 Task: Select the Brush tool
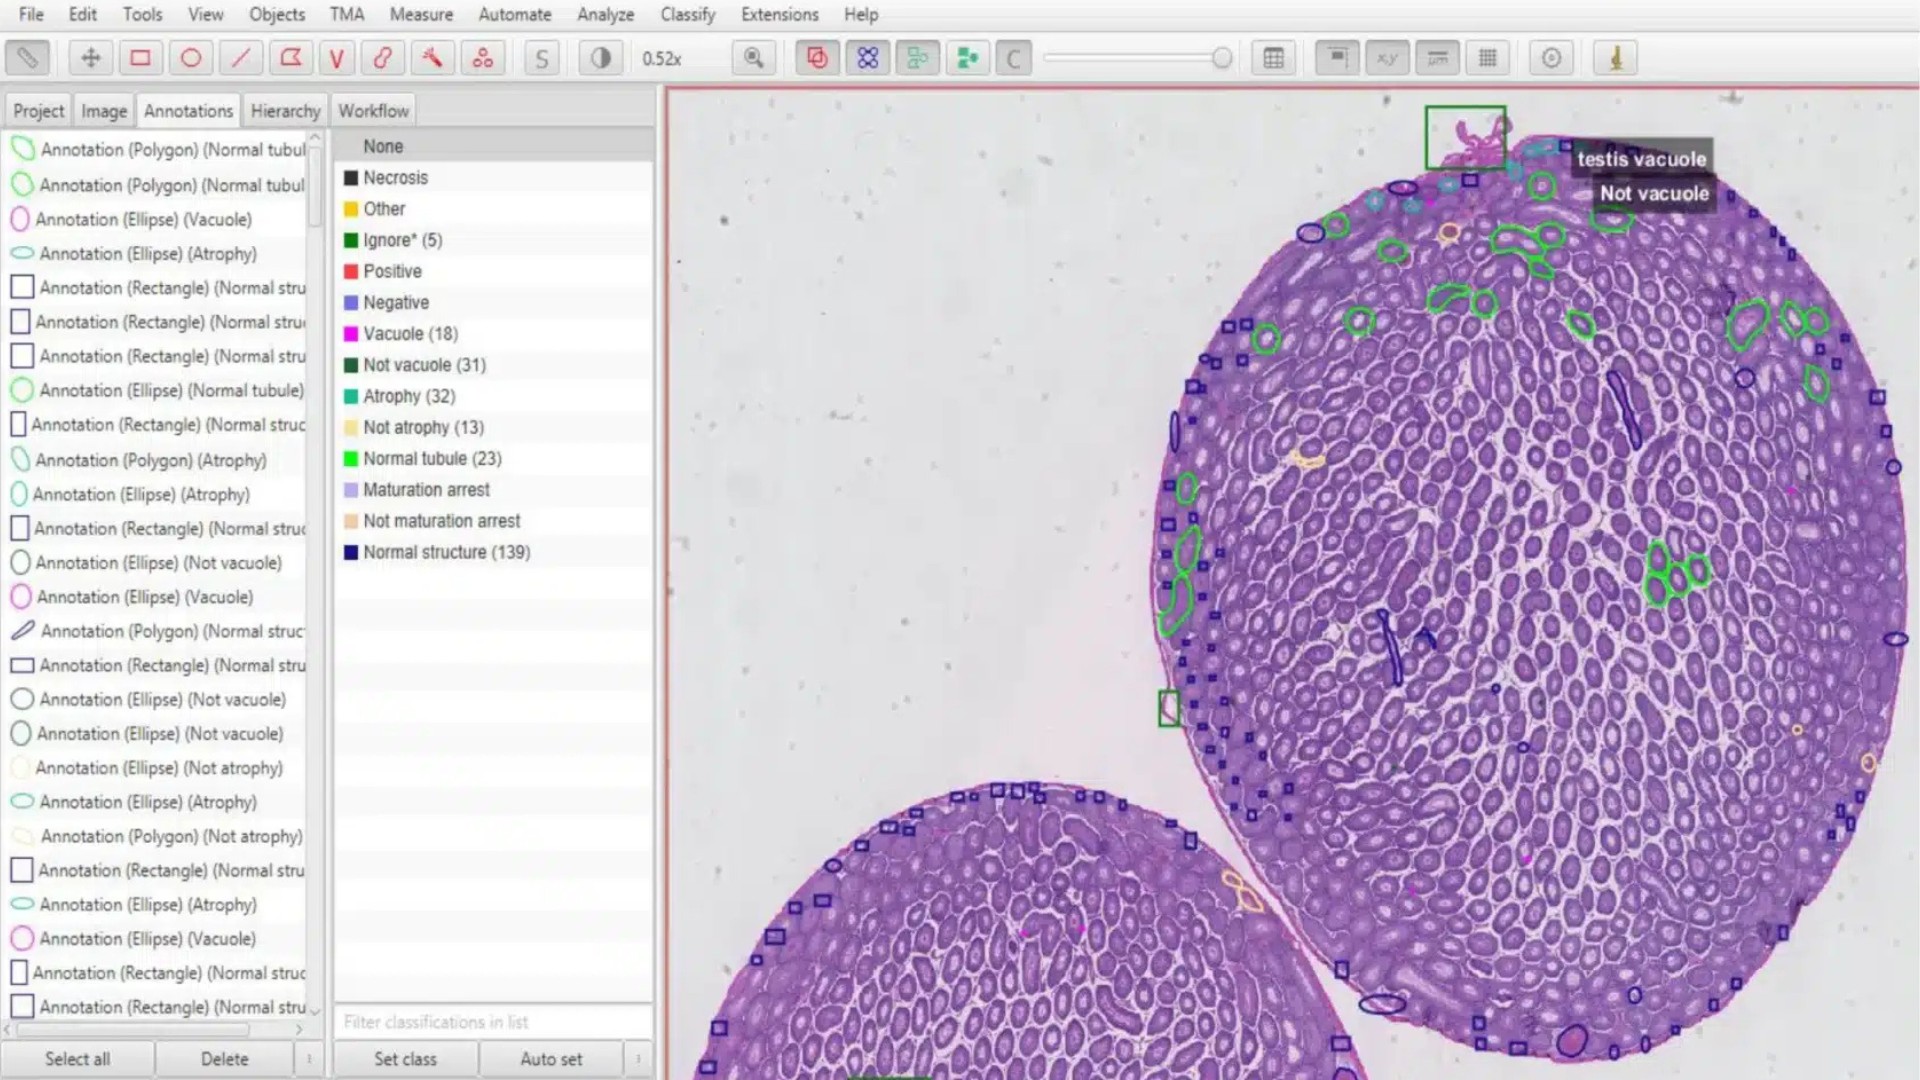[383, 58]
